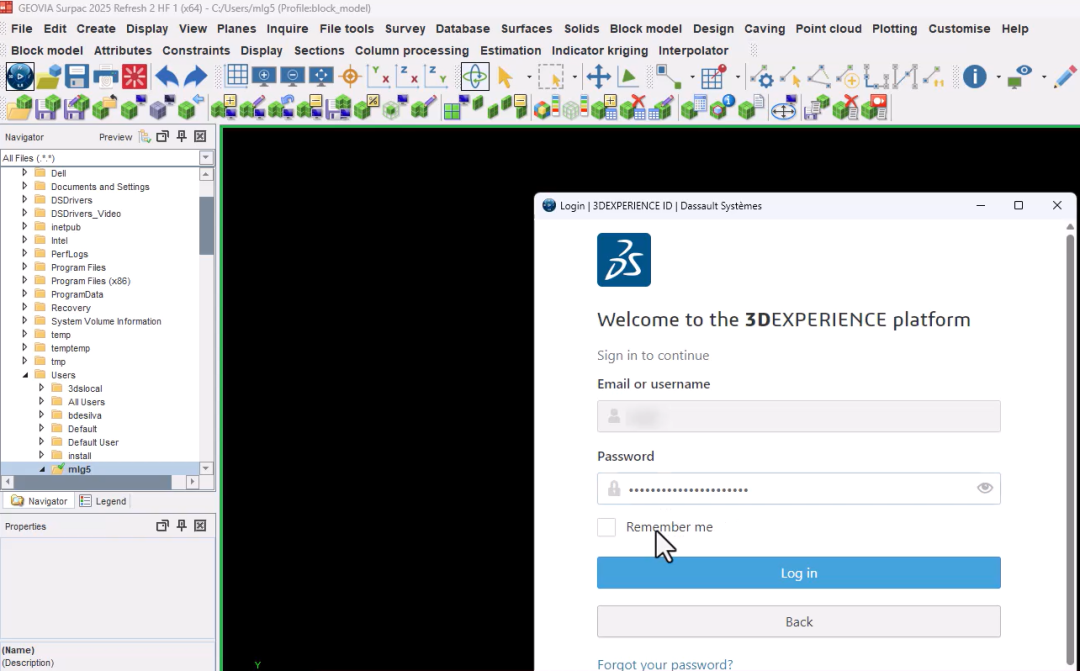Click the Log in button
Viewport: 1080px width, 671px height.
pyautogui.click(x=799, y=572)
